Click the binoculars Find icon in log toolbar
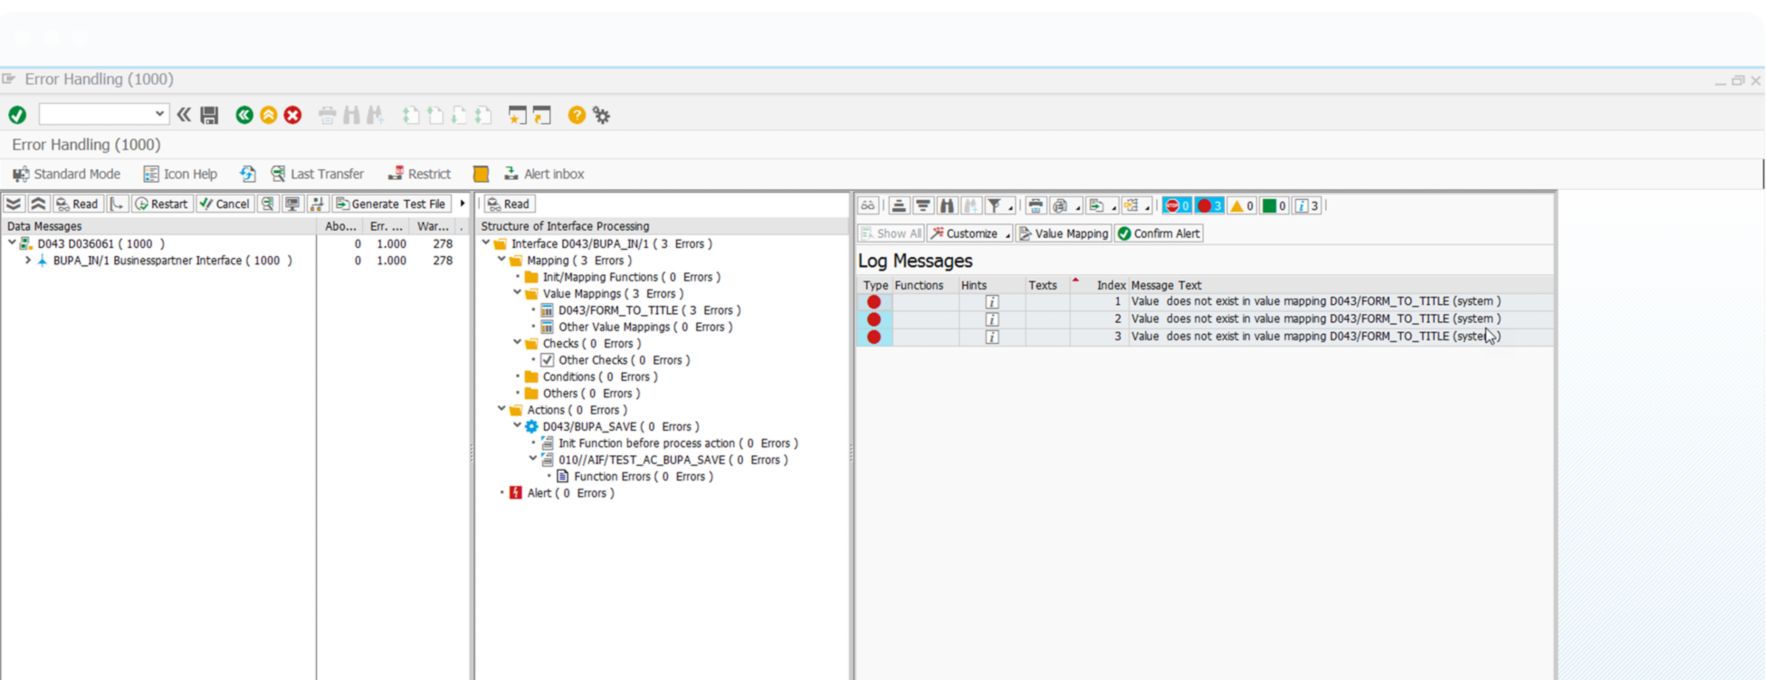Viewport: 1766px width, 680px height. (x=946, y=206)
